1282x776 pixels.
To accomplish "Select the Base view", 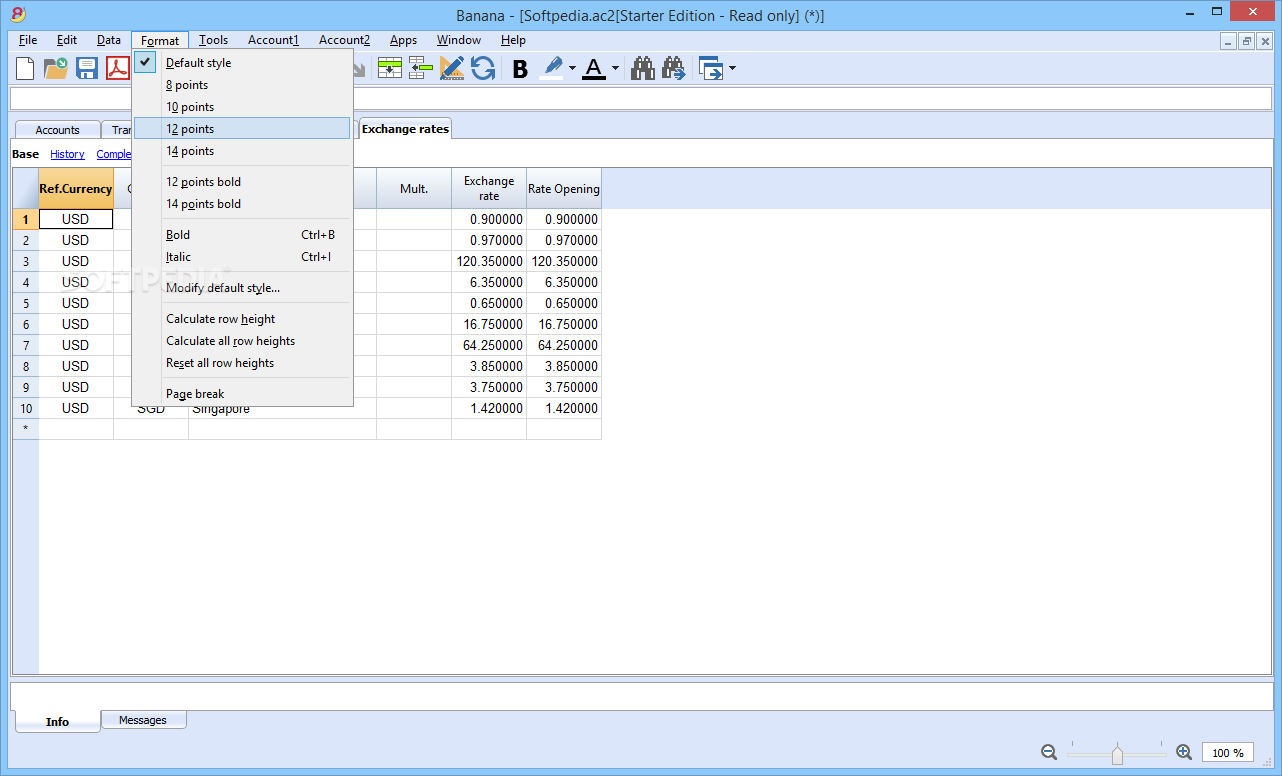I will 26,154.
